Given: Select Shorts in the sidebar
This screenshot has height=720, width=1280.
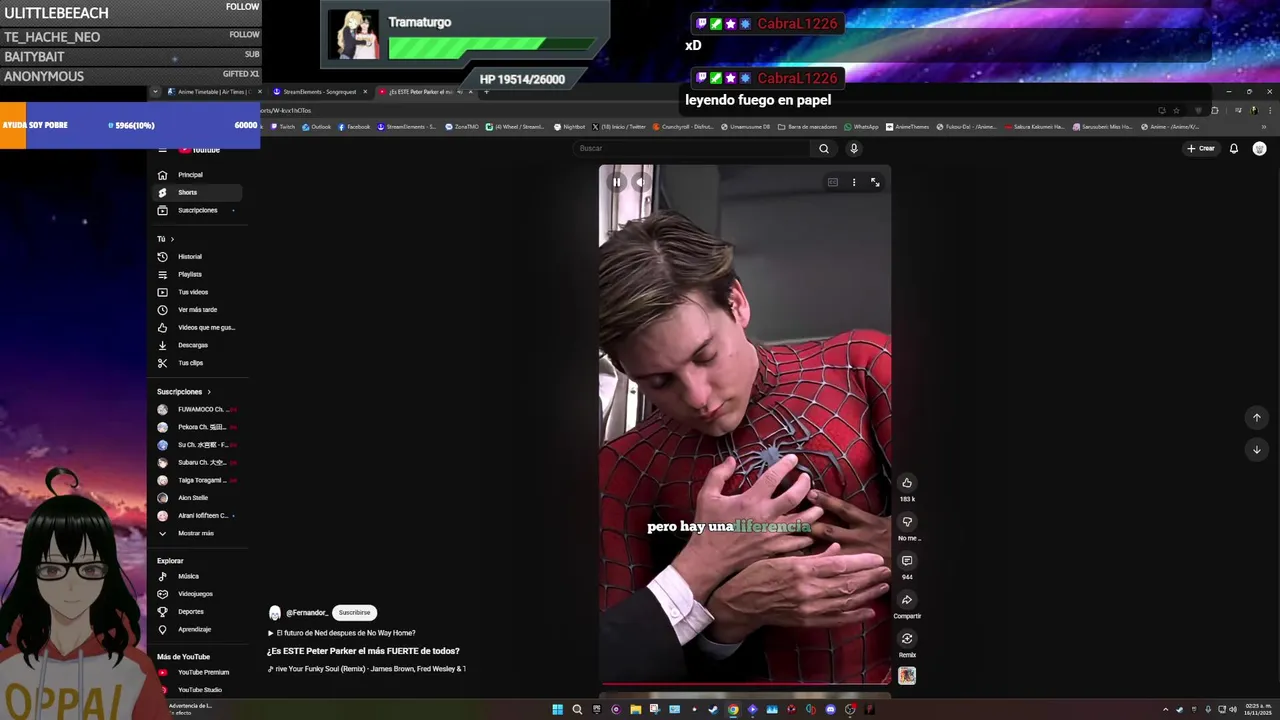Looking at the screenshot, I should pyautogui.click(x=197, y=192).
